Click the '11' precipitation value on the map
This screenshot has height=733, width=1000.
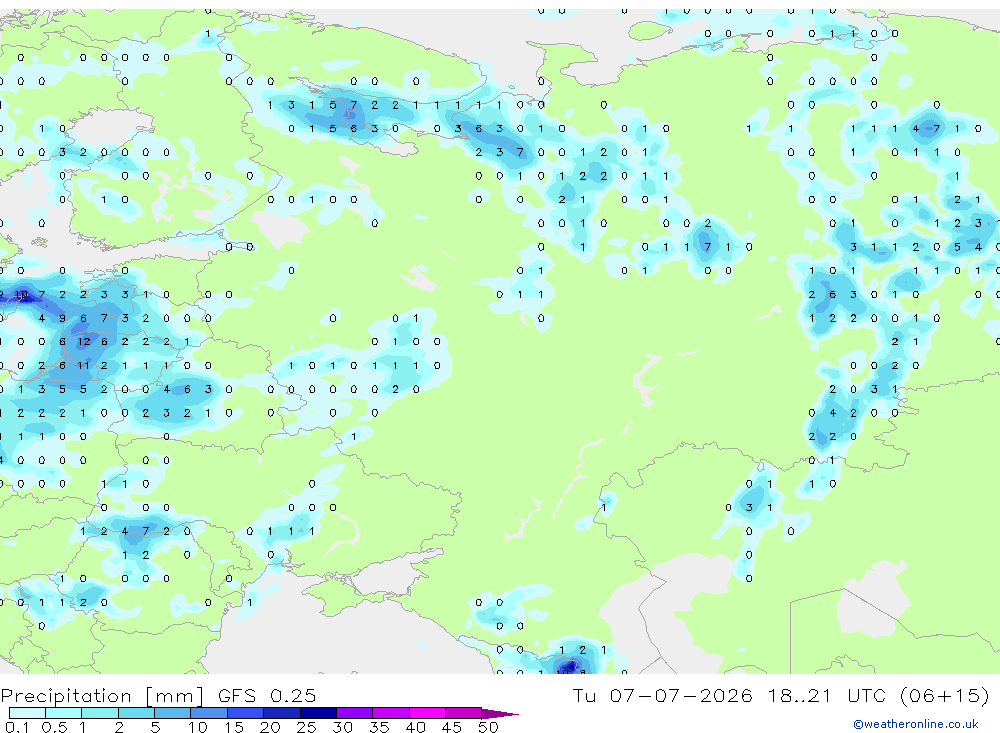click(84, 366)
